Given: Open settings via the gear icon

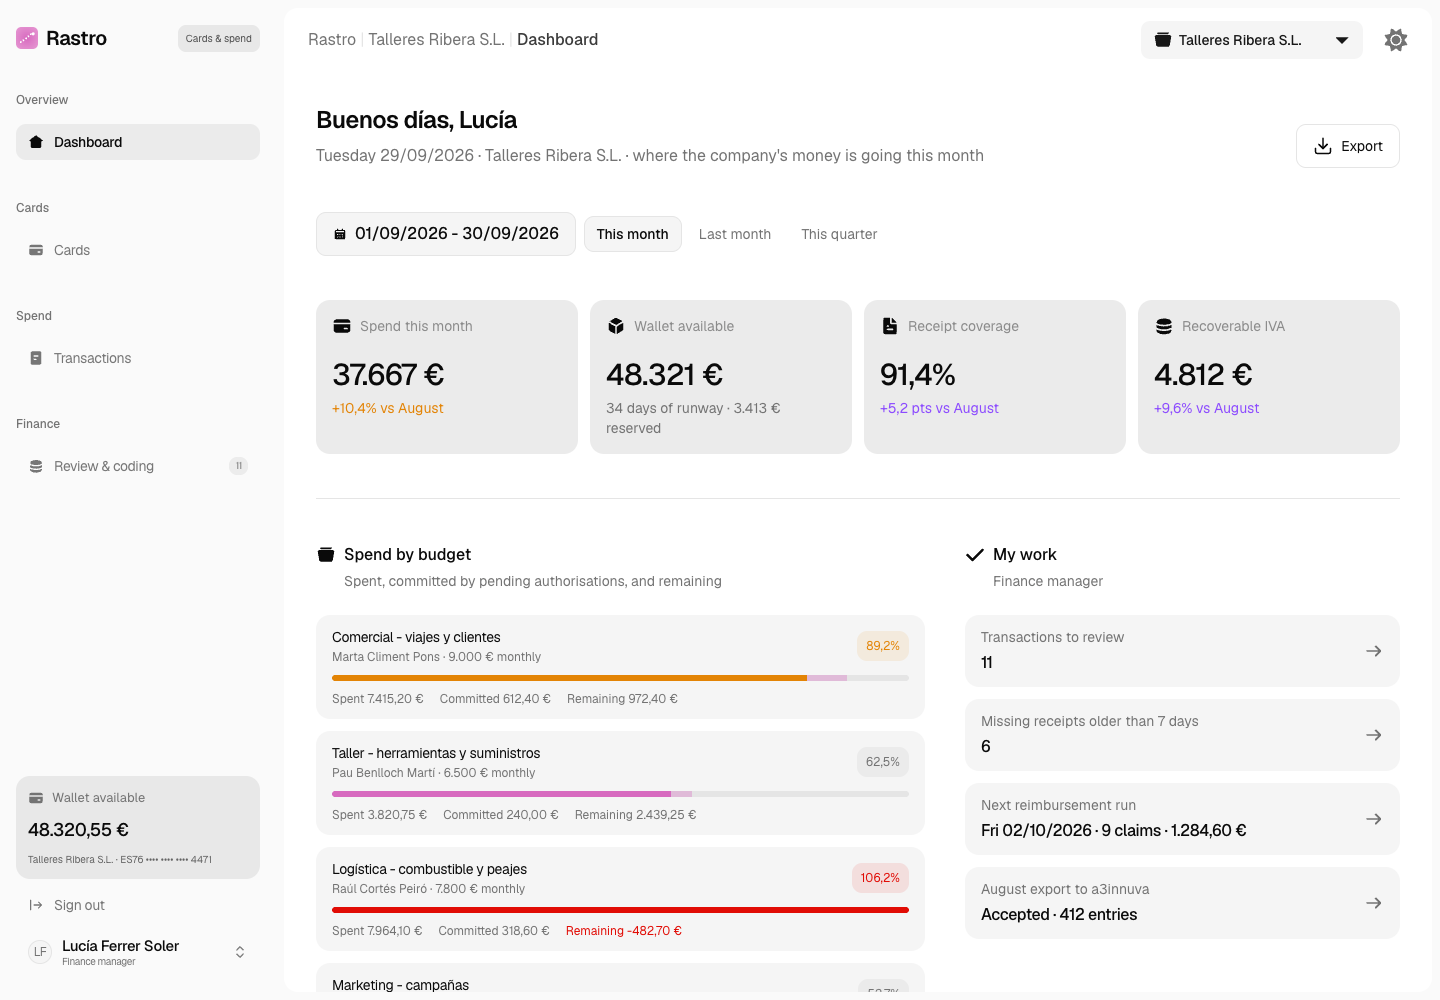Looking at the screenshot, I should click(1396, 40).
